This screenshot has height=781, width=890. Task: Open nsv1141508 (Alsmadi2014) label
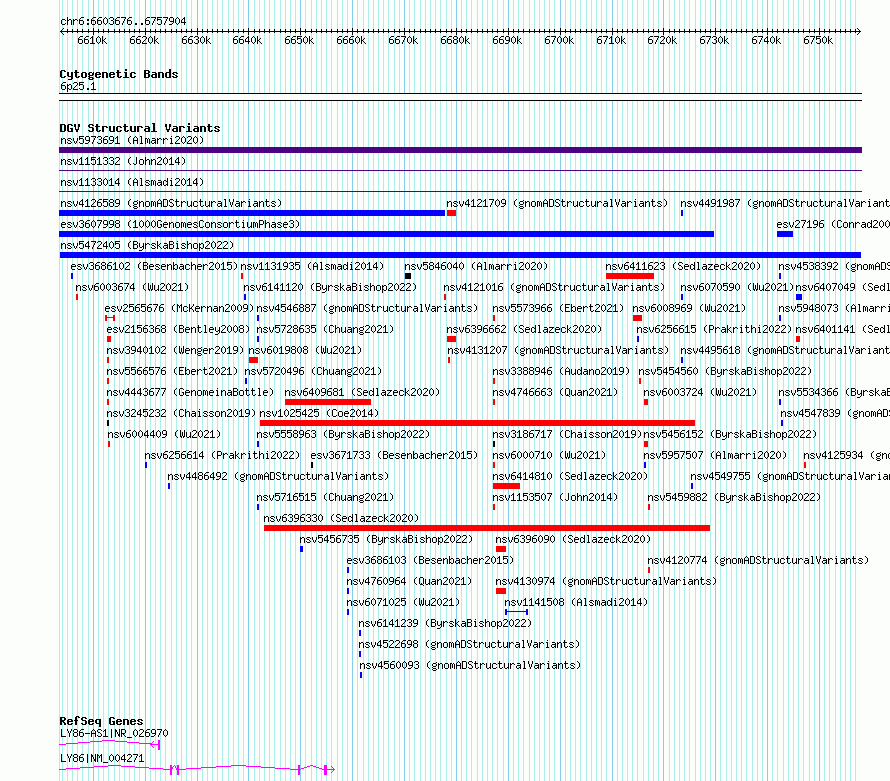[x=576, y=602]
